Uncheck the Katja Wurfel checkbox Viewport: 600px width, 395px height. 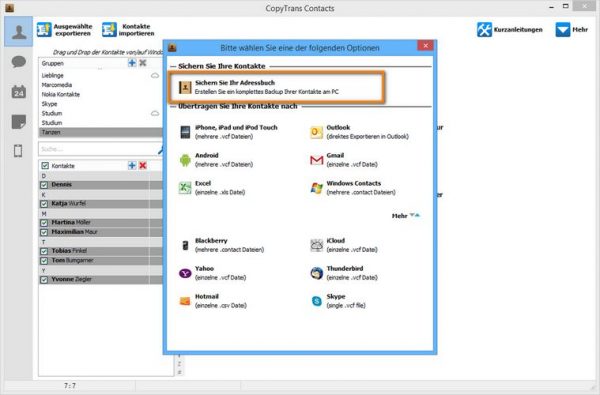(44, 204)
